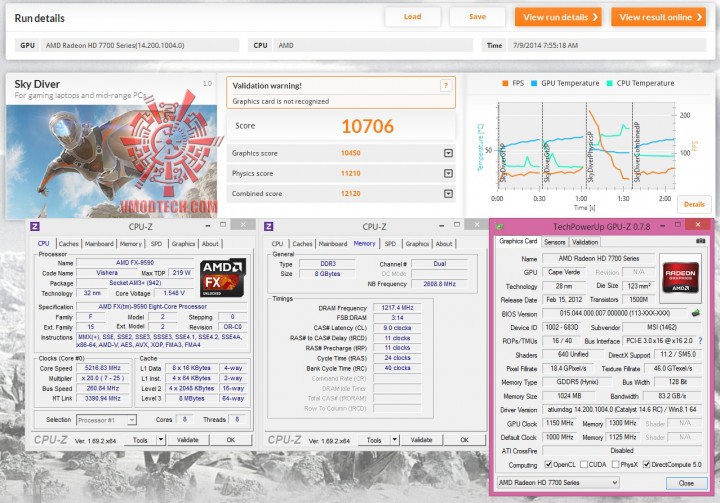Expand the Graphics score row

pyautogui.click(x=449, y=153)
